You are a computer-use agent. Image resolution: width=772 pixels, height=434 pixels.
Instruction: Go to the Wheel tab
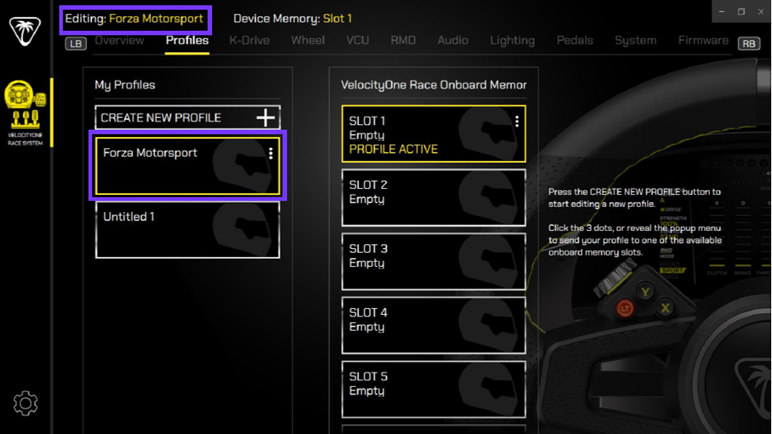[x=308, y=40]
